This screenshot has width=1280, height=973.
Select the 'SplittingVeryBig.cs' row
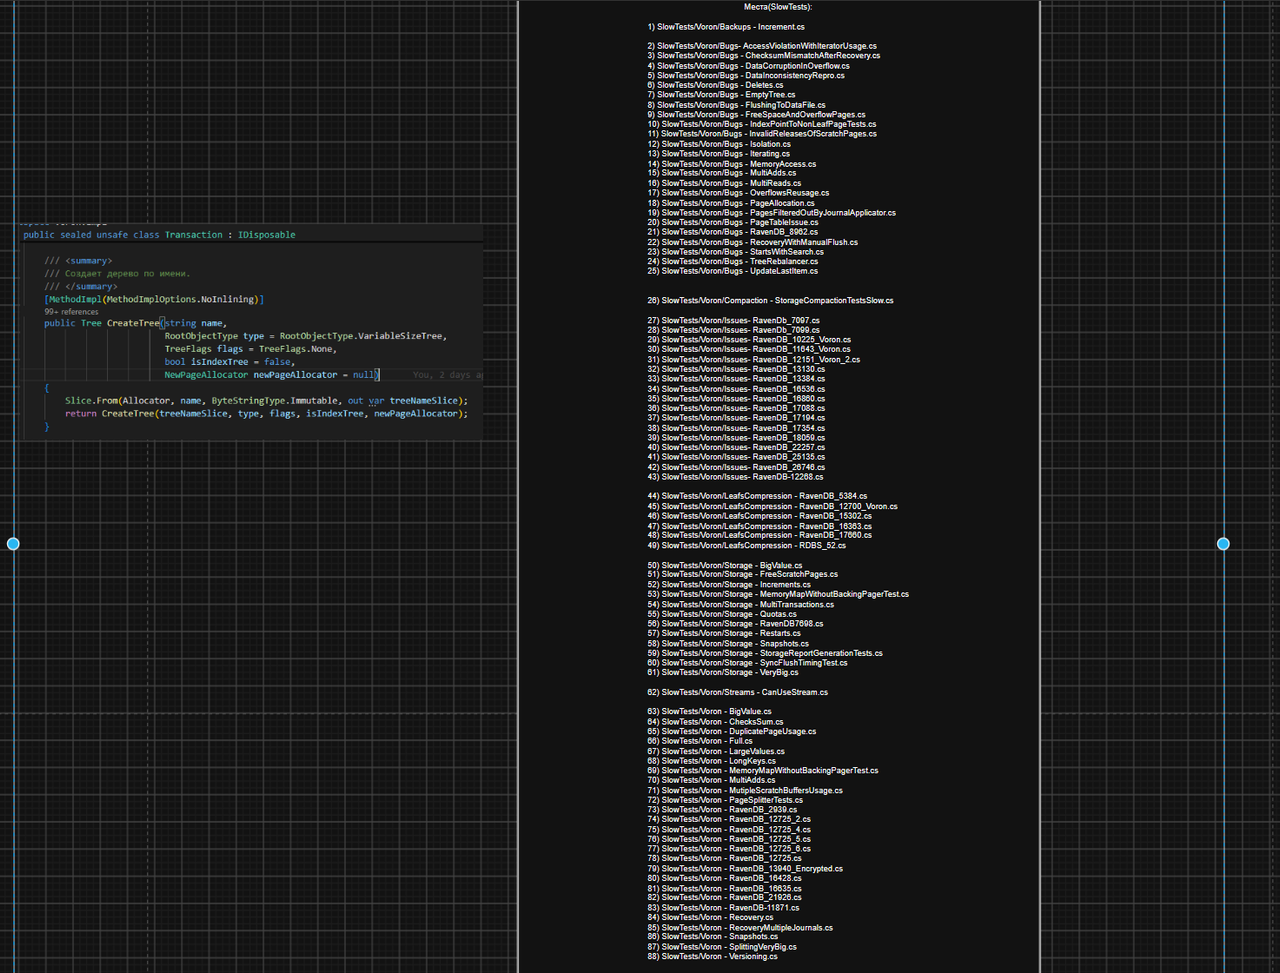coord(722,947)
